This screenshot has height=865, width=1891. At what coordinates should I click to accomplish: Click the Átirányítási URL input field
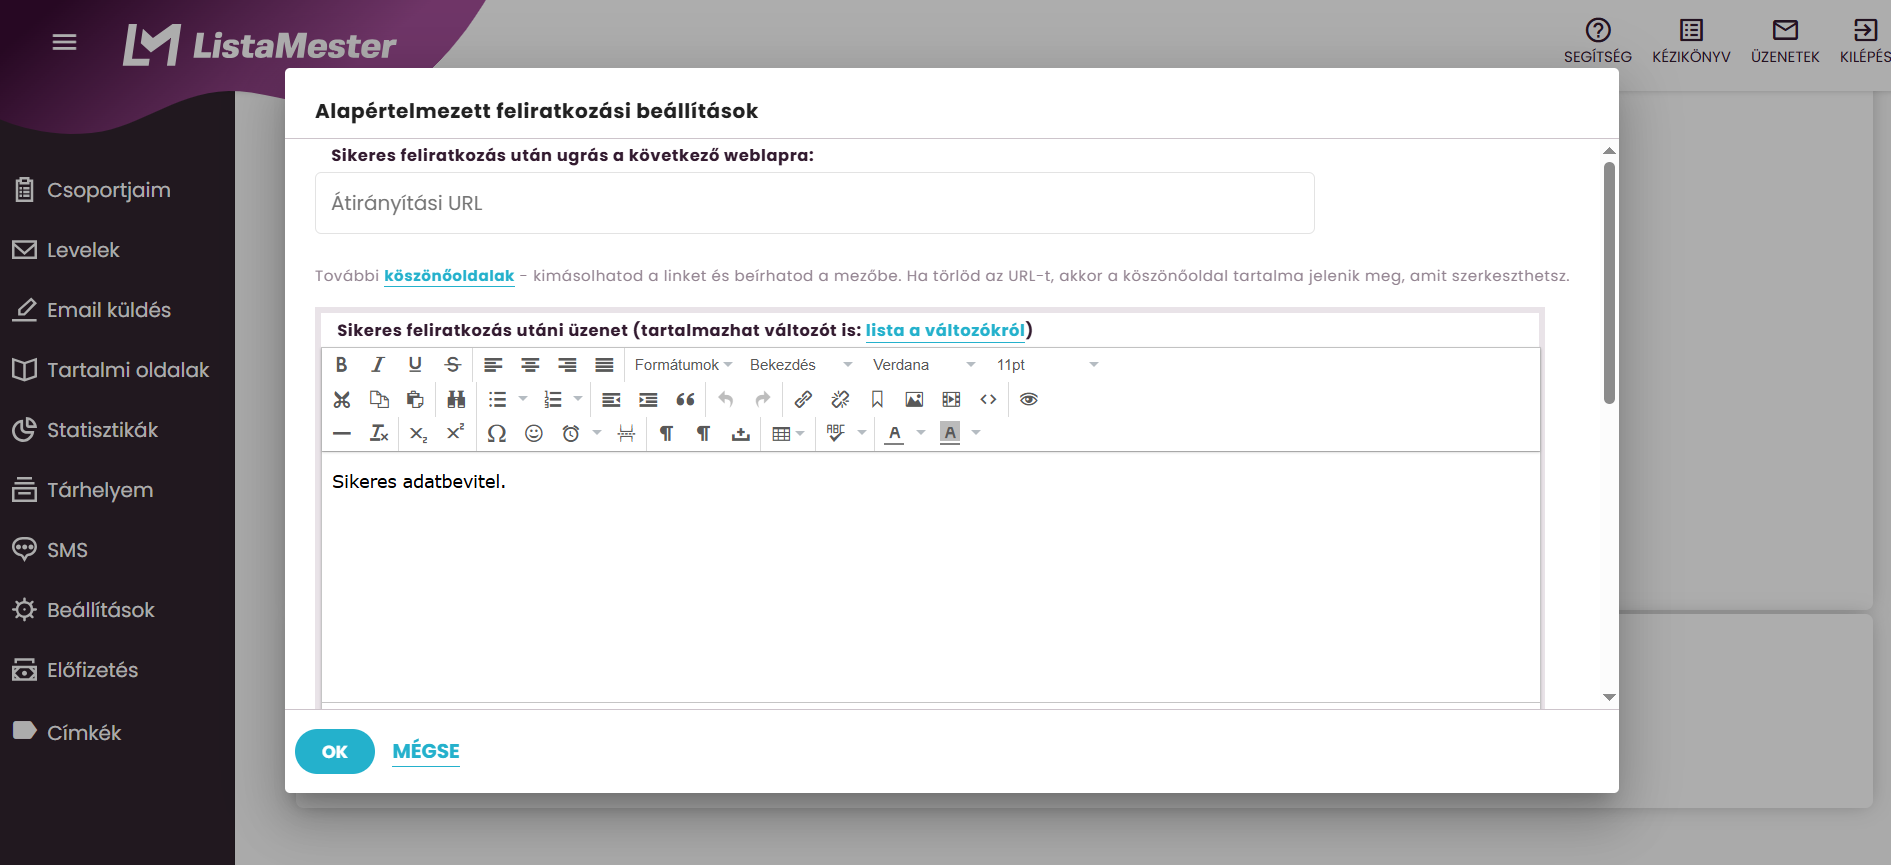[815, 203]
